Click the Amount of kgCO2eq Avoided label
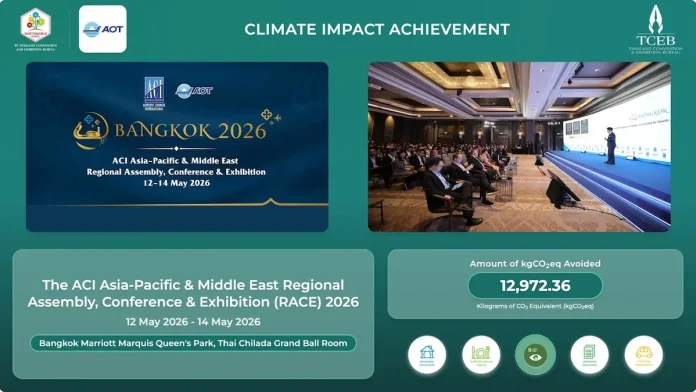Screen dimensions: 696x392 pyautogui.click(x=535, y=264)
